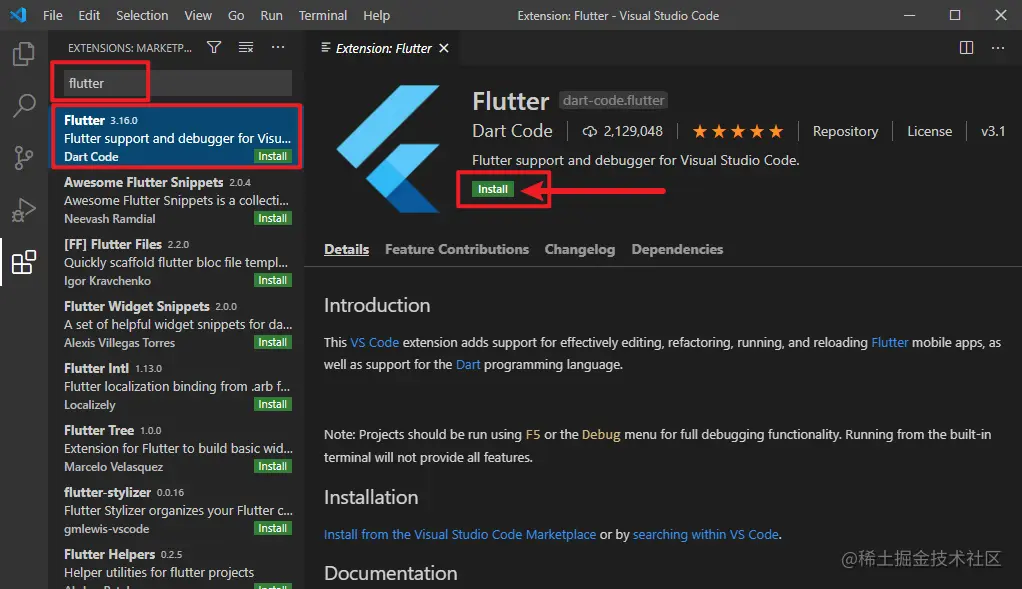The width and height of the screenshot is (1022, 589).
Task: Select the Flutter Tree list entry
Action: point(177,448)
